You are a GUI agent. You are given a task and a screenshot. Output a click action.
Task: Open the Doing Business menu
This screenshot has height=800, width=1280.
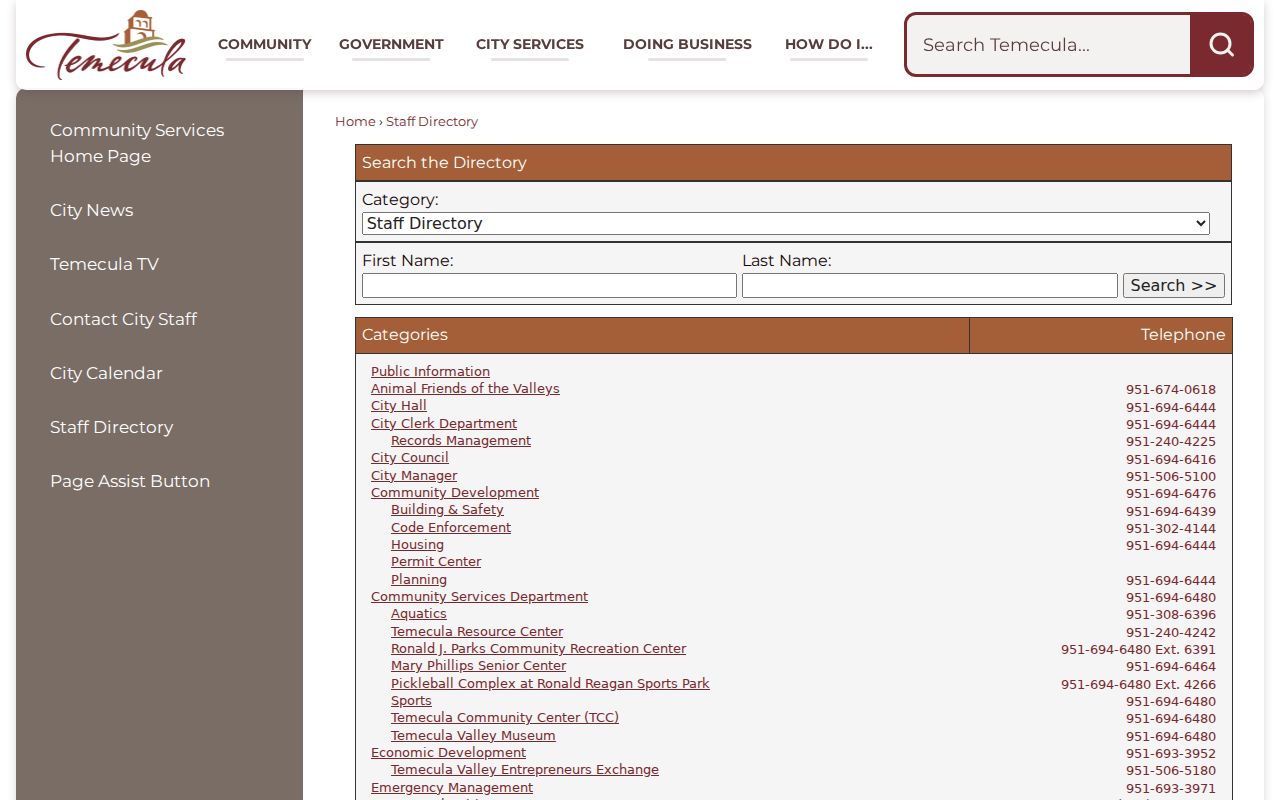point(687,44)
